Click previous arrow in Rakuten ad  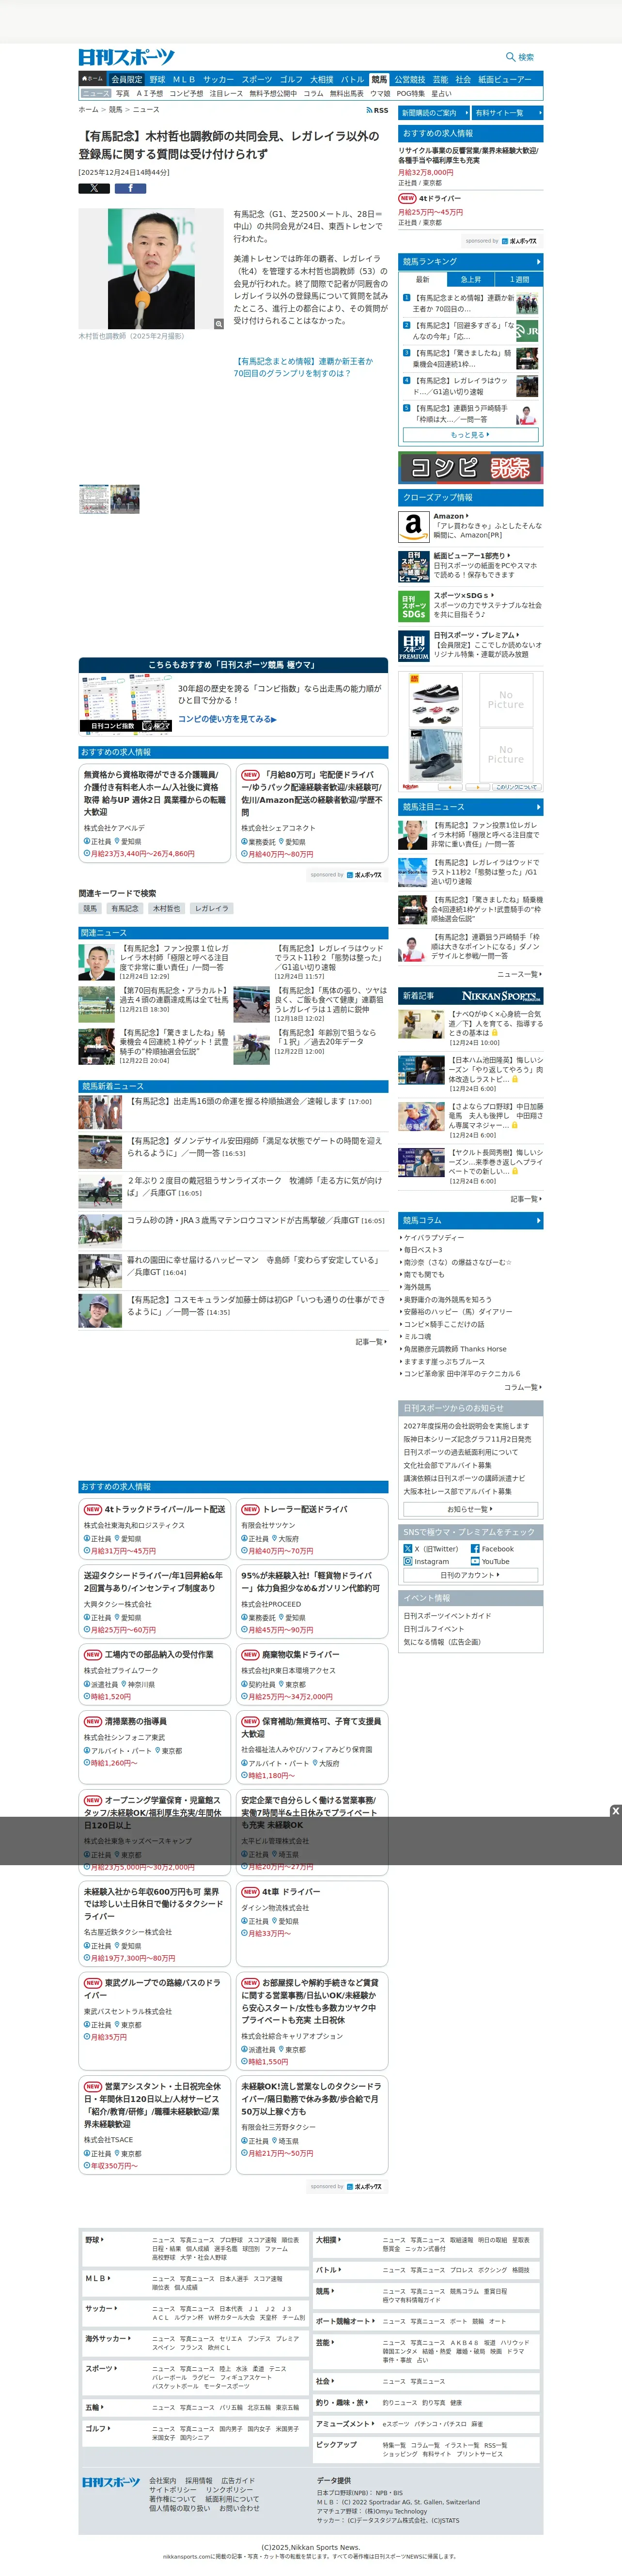(449, 787)
